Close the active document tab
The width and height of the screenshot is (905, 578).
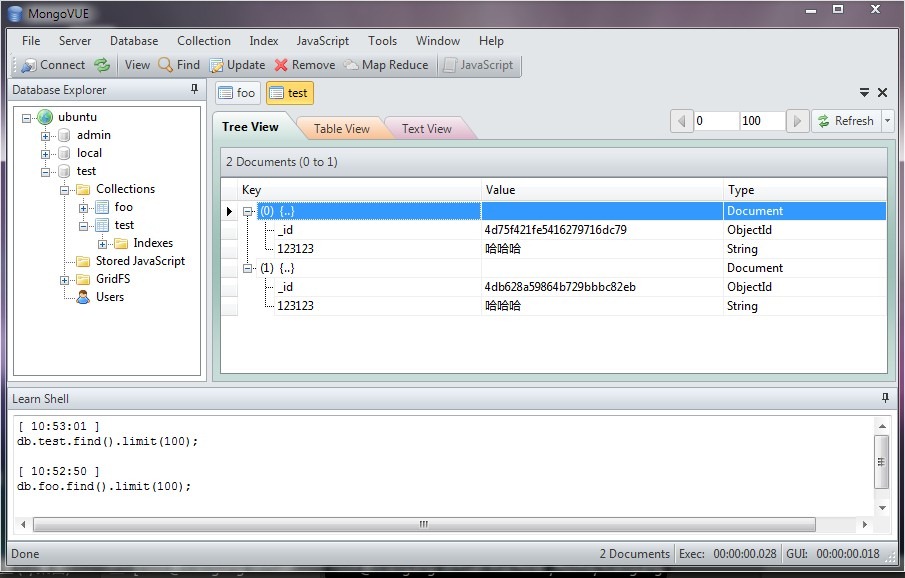pyautogui.click(x=882, y=92)
